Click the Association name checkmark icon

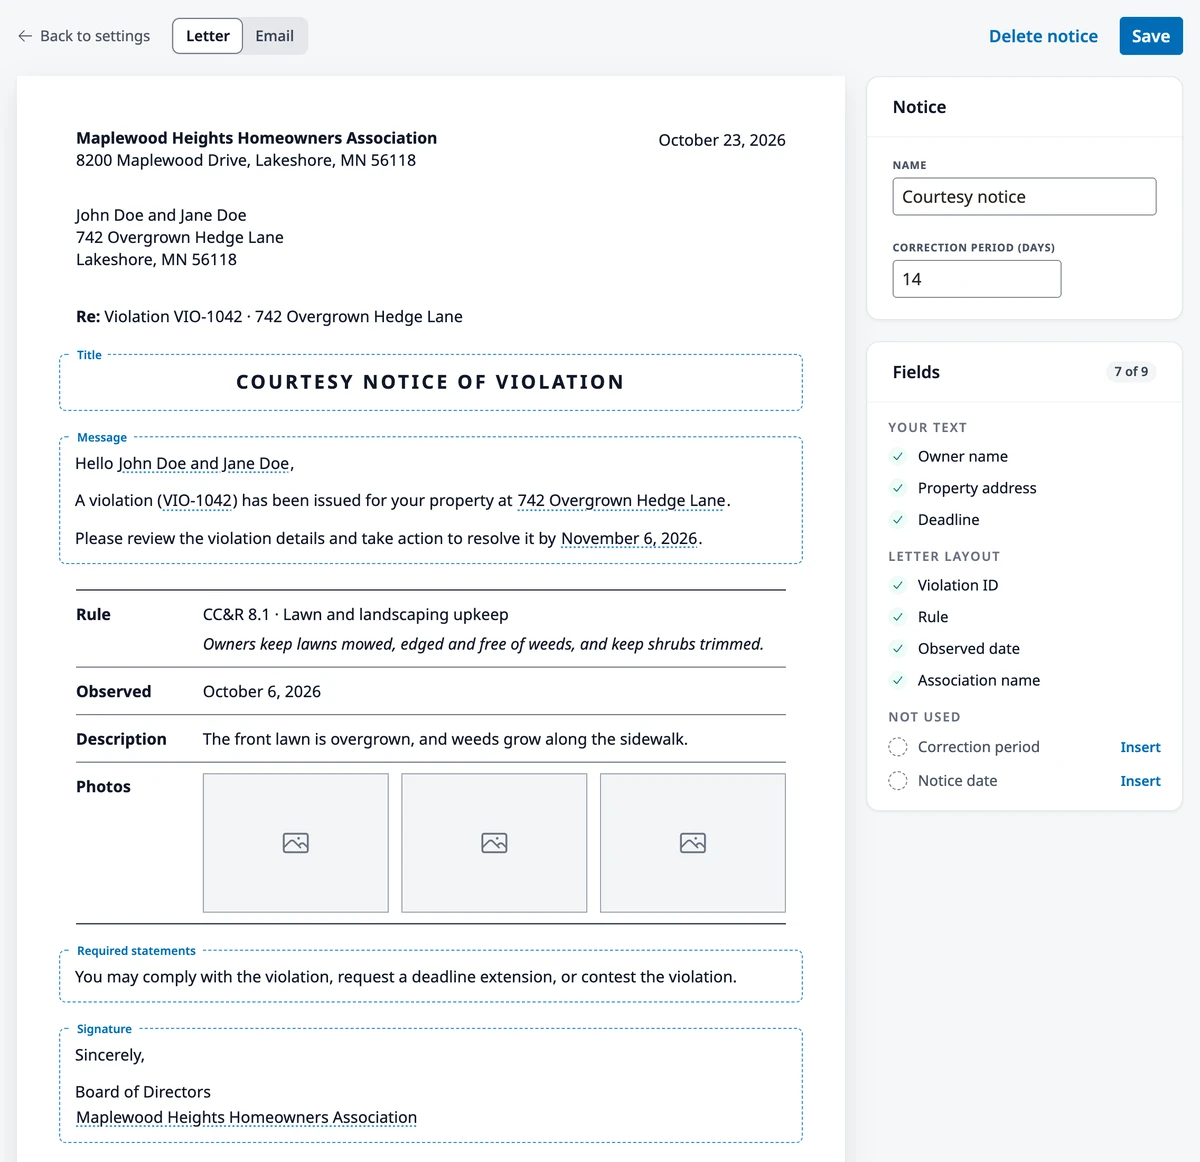898,681
